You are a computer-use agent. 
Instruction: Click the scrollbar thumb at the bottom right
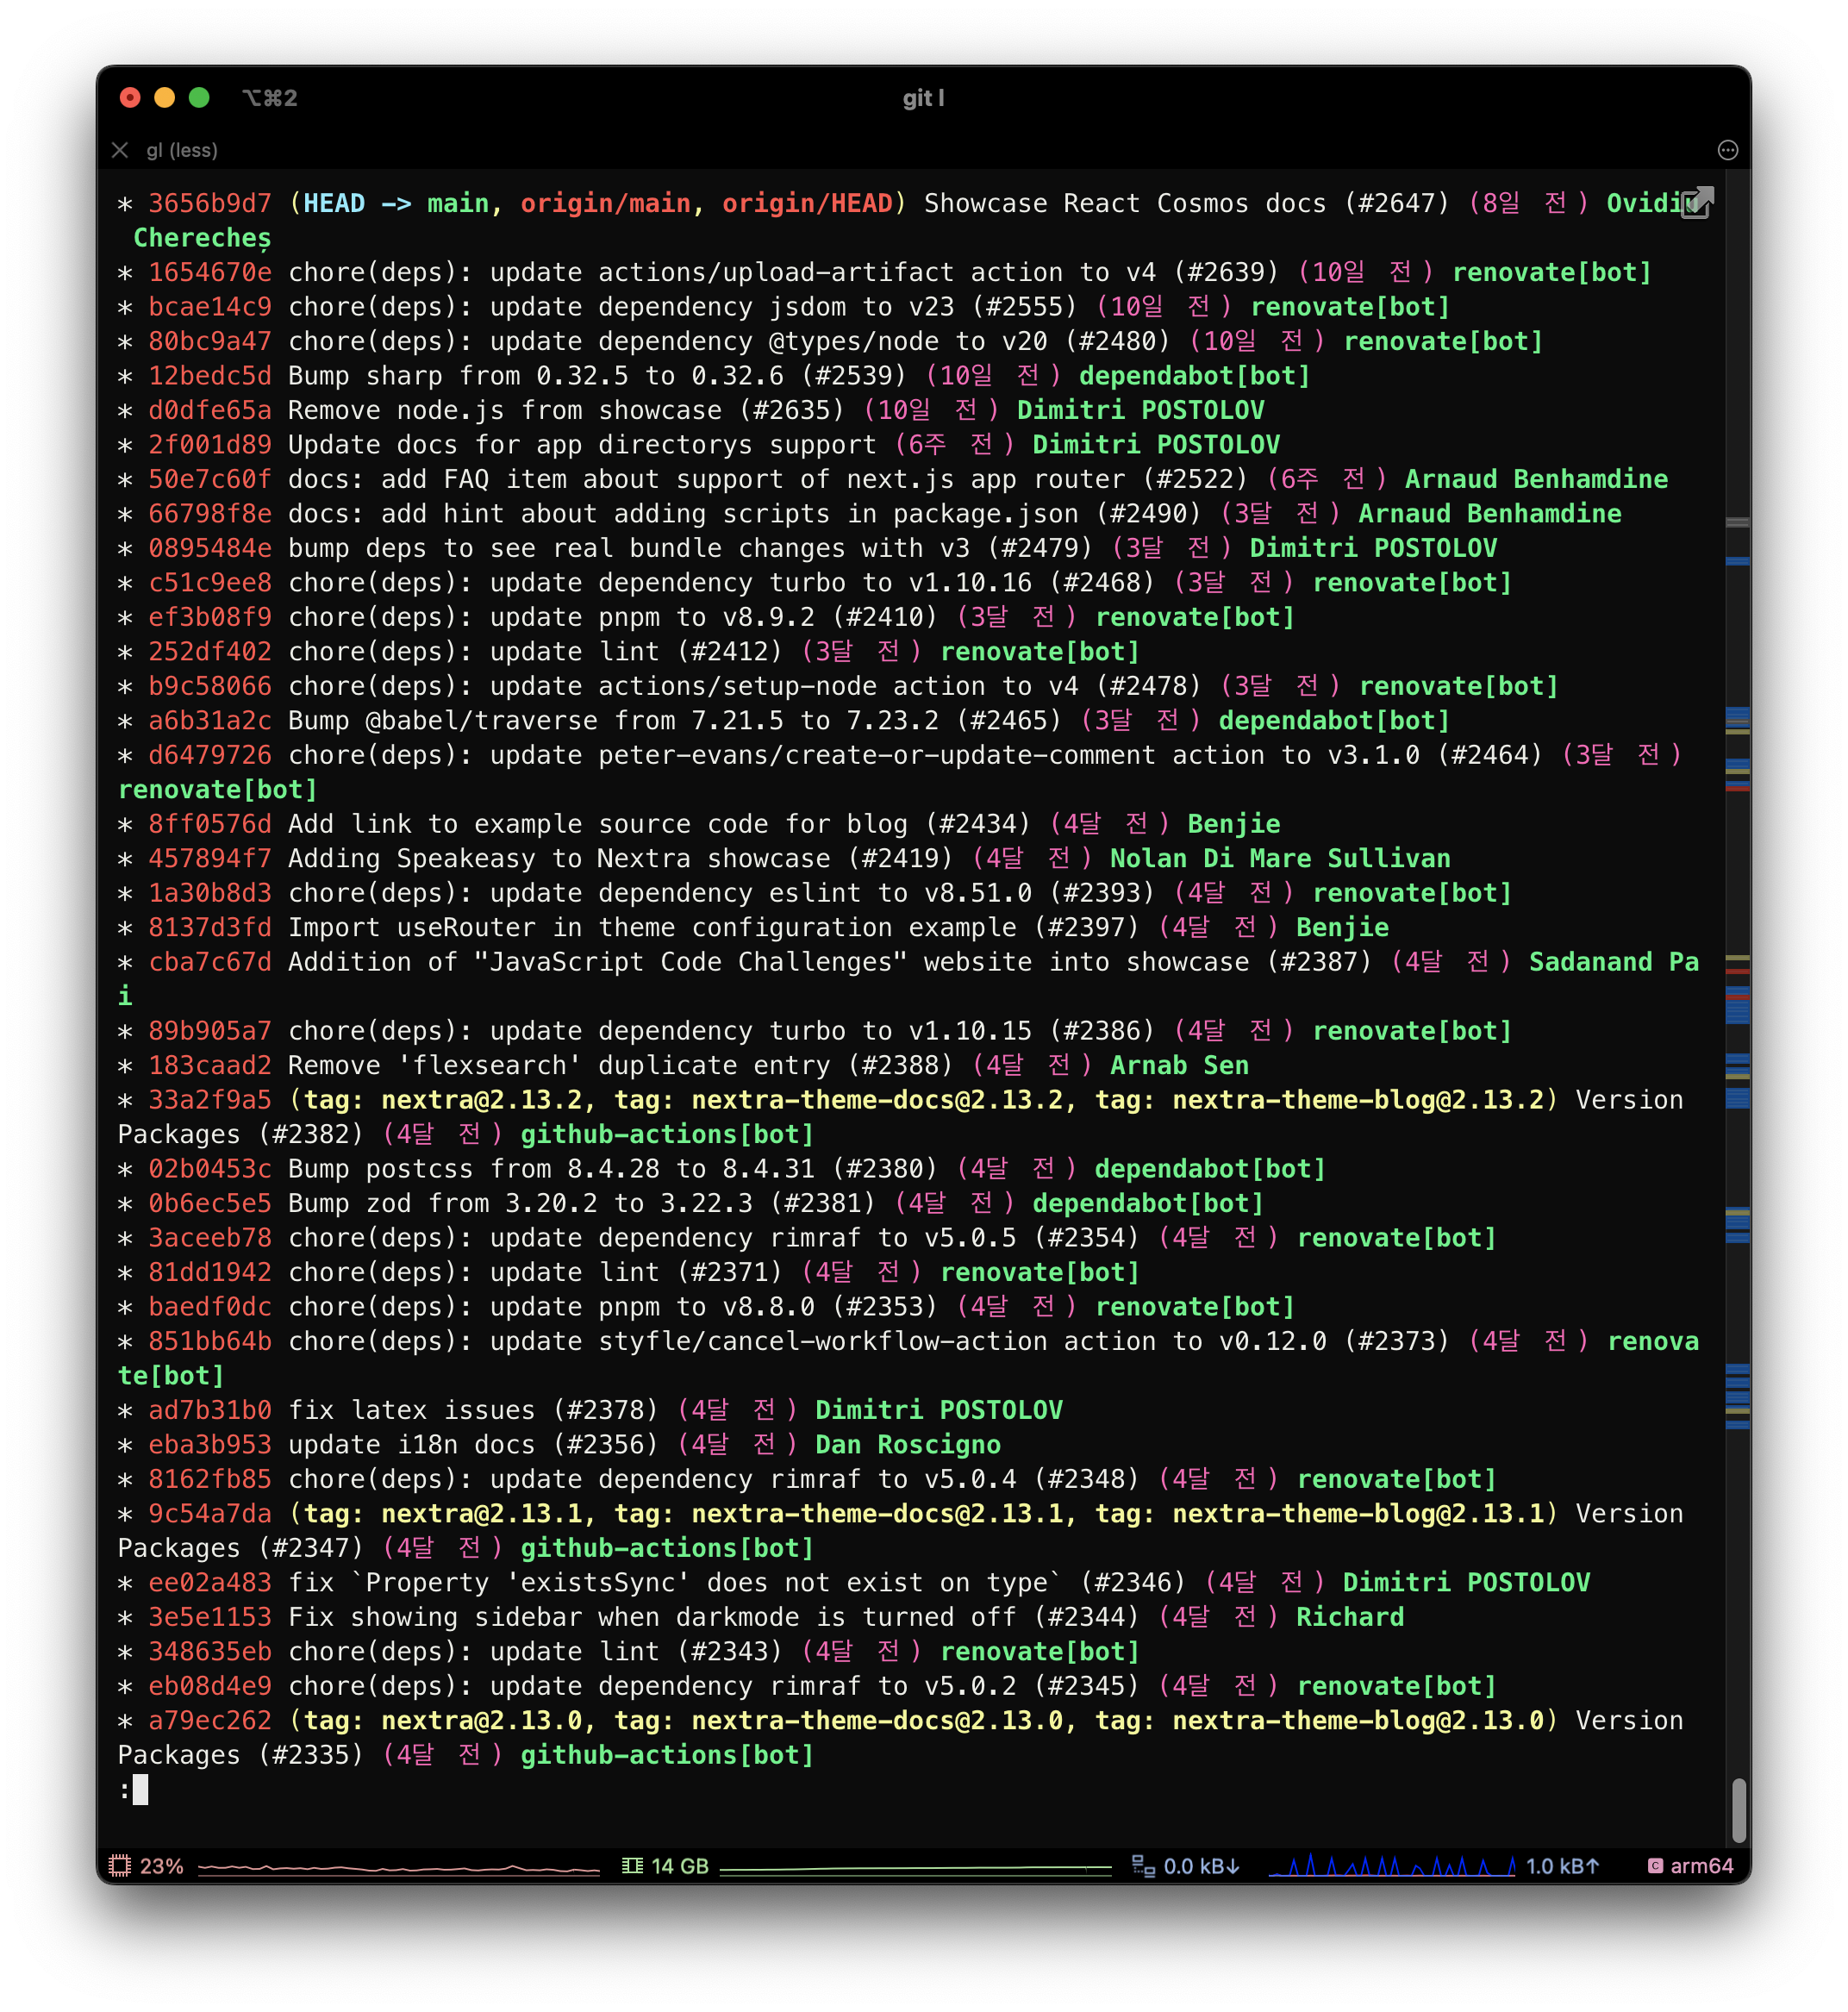pos(1739,1810)
